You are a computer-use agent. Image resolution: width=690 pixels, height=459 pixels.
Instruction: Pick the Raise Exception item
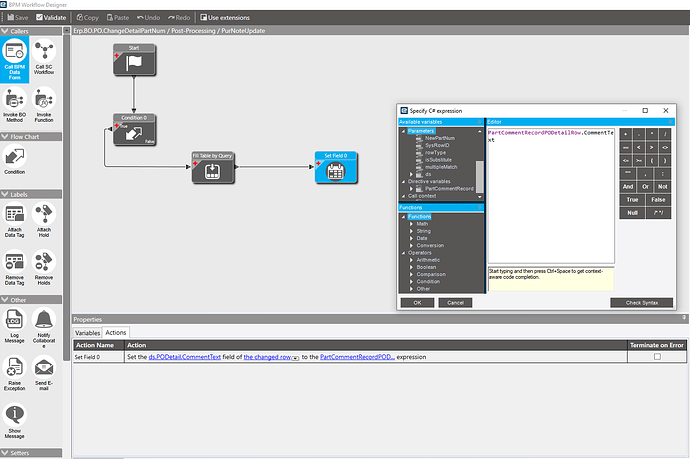click(x=15, y=374)
